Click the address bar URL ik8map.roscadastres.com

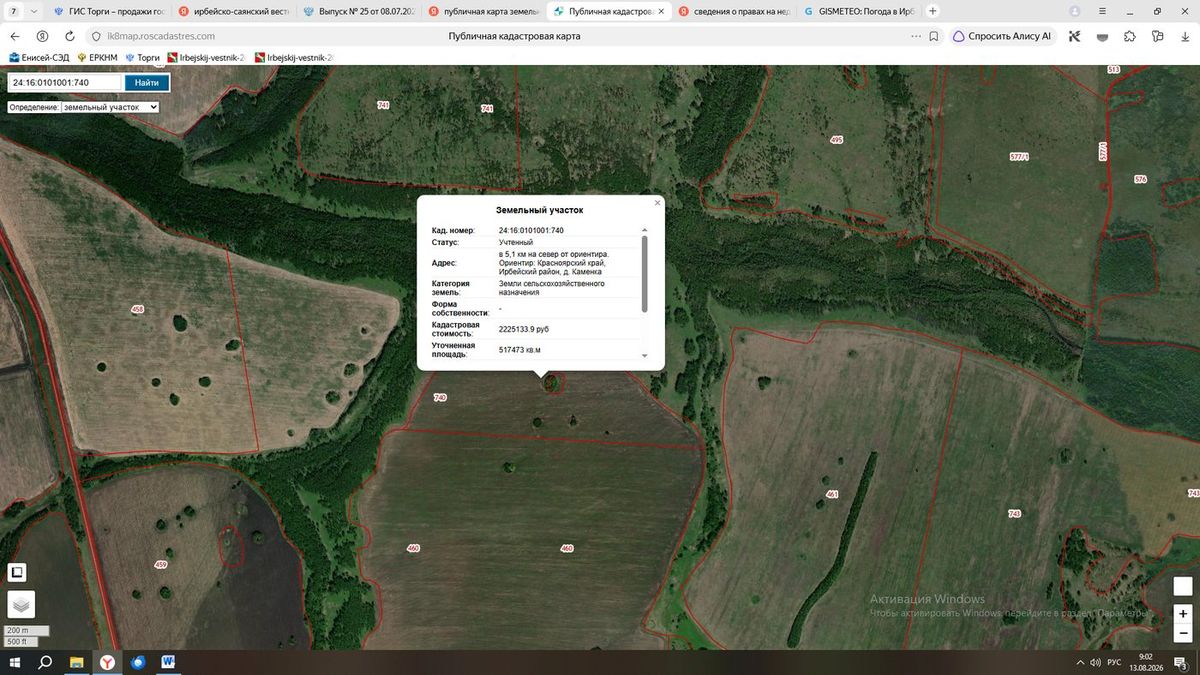pyautogui.click(x=160, y=36)
